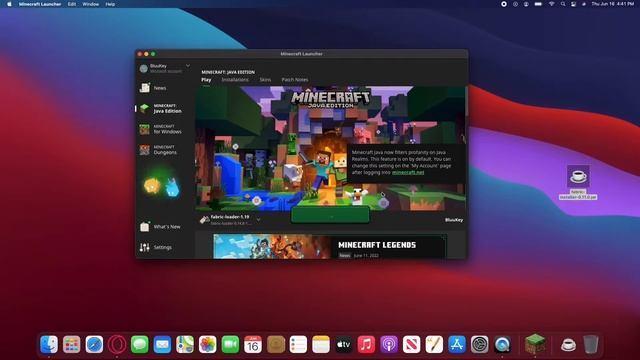Image resolution: width=640 pixels, height=360 pixels.
Task: Open Opera browser from the dock
Action: [x=117, y=344]
